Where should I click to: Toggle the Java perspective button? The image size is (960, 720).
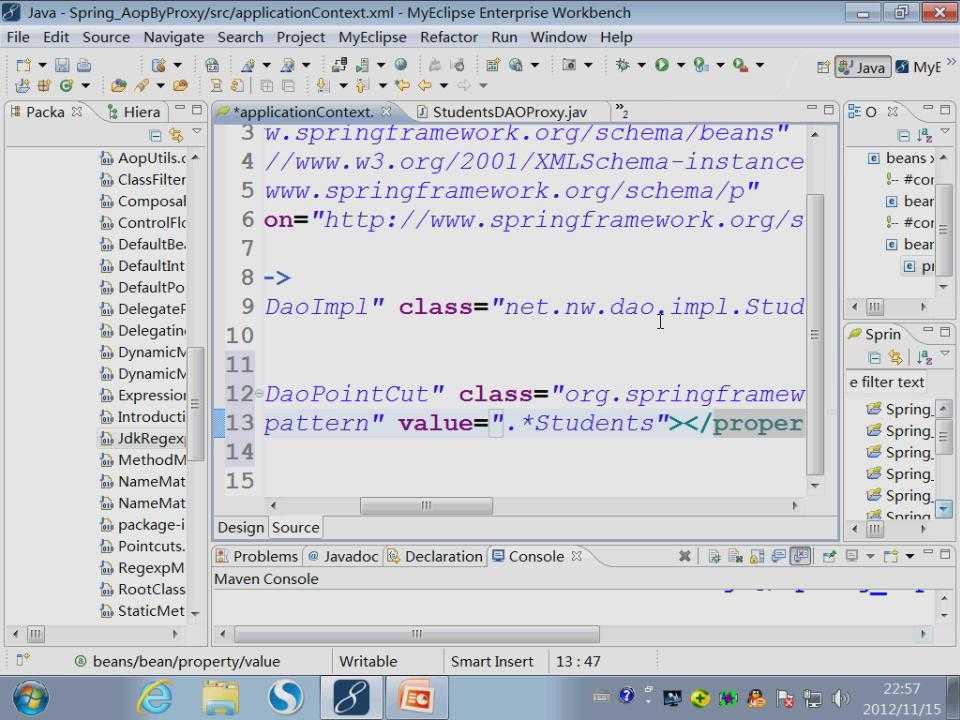pyautogui.click(x=862, y=67)
